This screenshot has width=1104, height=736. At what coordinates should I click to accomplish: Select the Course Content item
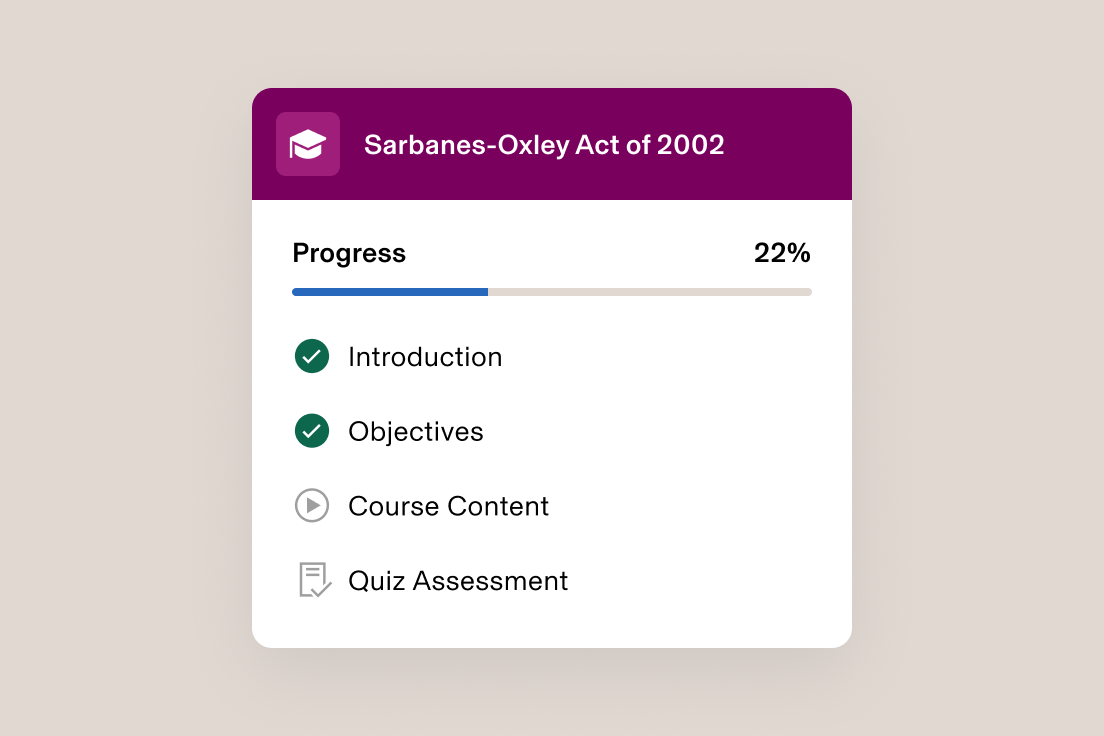(x=448, y=506)
